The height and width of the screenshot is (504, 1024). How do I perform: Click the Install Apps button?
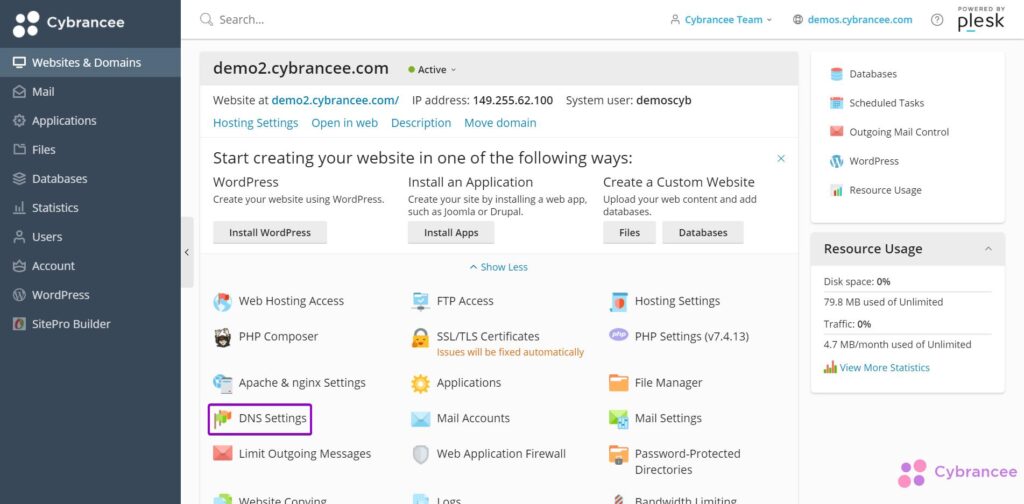tap(451, 232)
